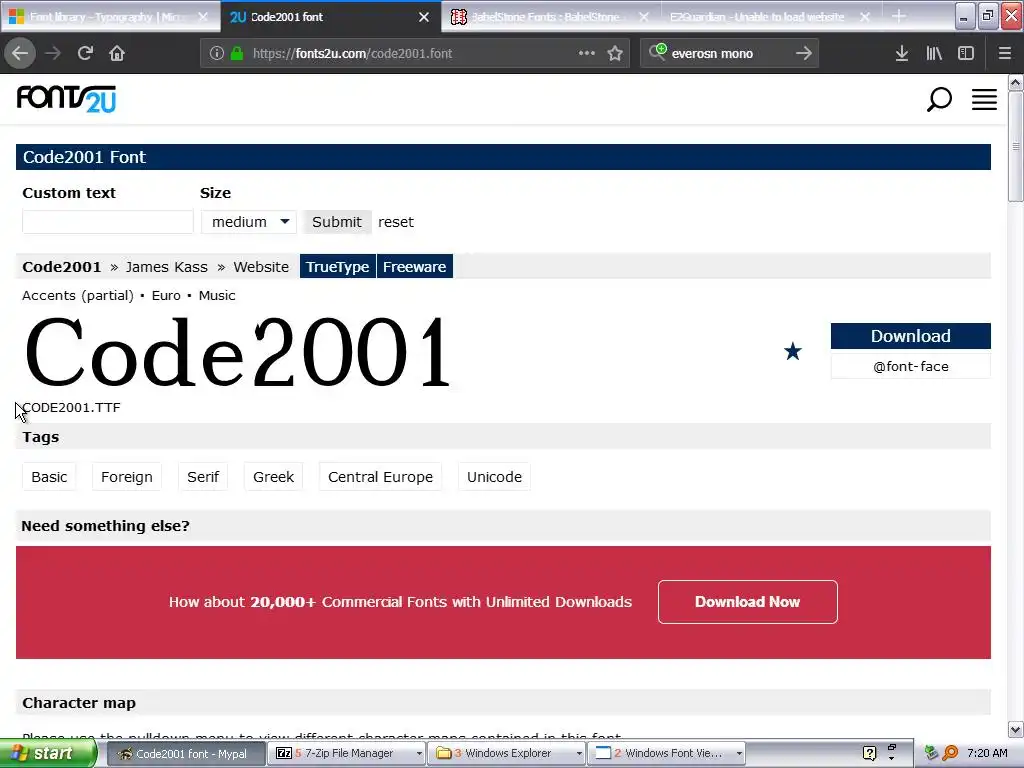Viewport: 1024px width, 768px height.
Task: Select the Serif tag
Action: coord(203,477)
